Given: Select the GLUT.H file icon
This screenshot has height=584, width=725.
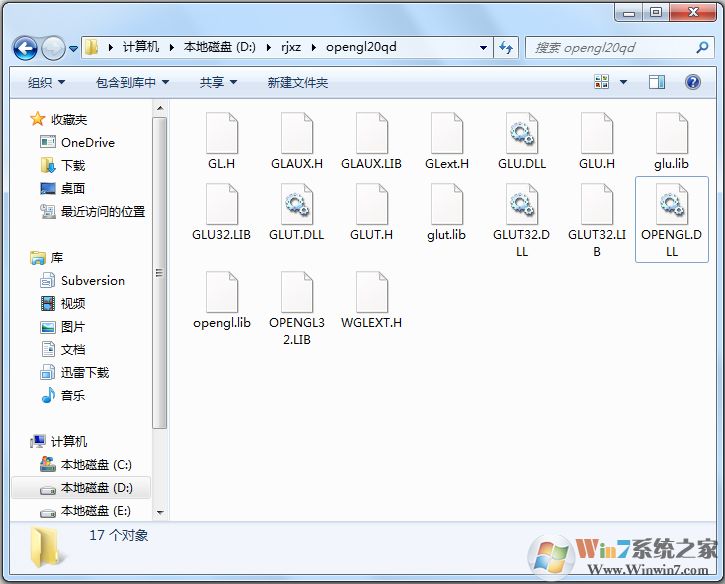Looking at the screenshot, I should click(372, 204).
